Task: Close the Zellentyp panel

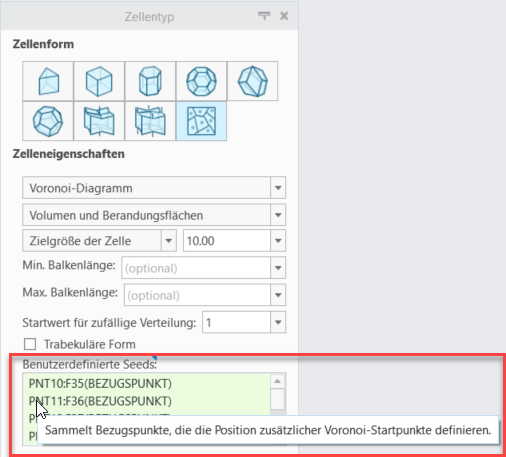Action: (284, 16)
